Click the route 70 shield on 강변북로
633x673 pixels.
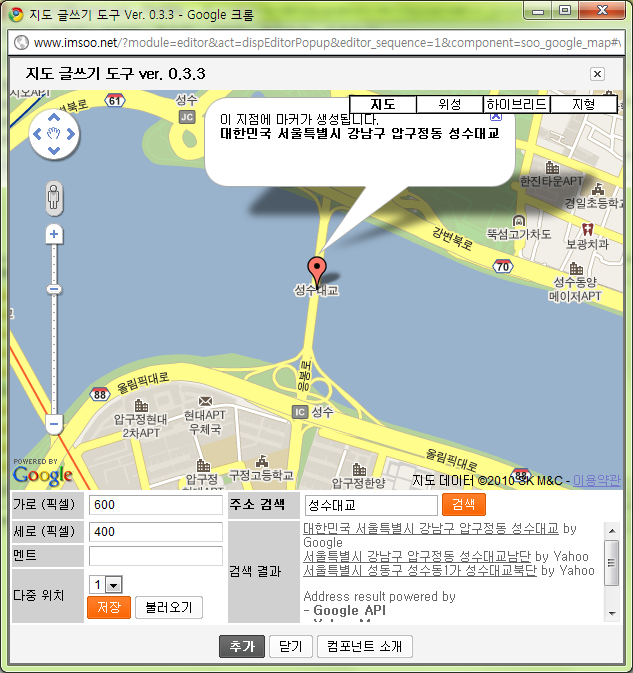coord(503,267)
